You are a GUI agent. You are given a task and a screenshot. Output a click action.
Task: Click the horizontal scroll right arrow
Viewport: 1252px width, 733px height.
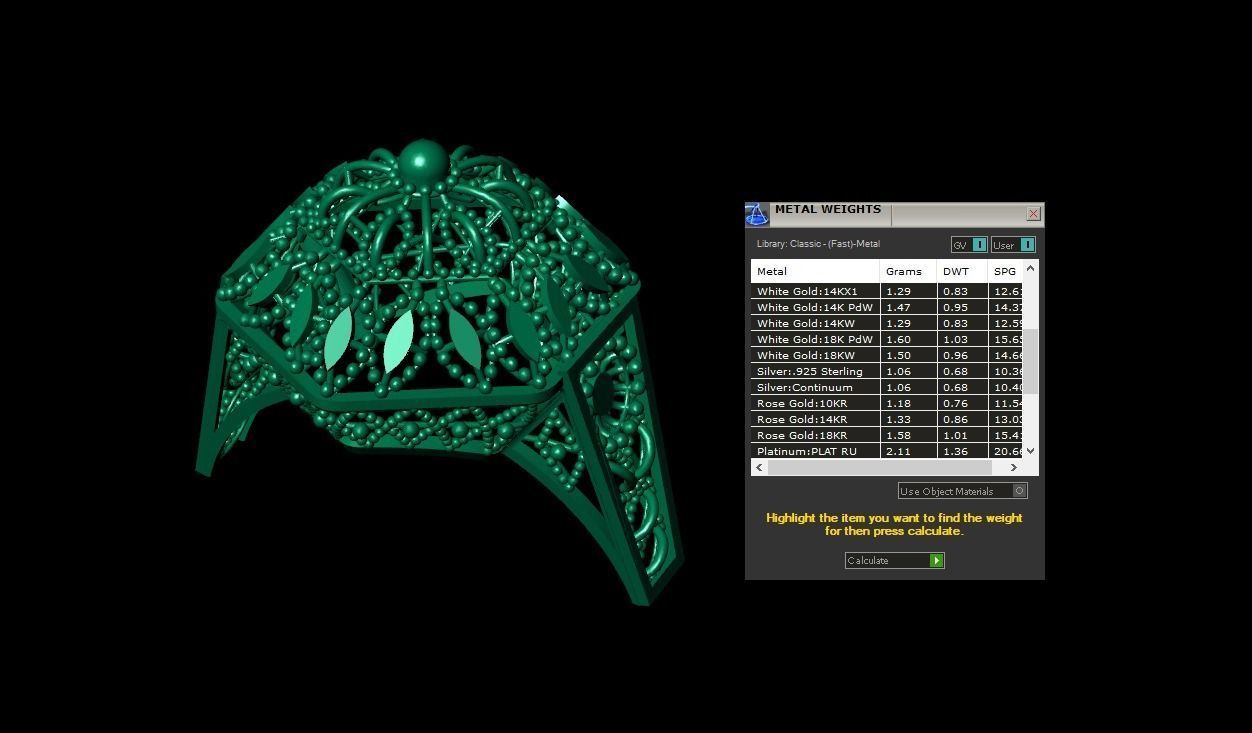1014,467
